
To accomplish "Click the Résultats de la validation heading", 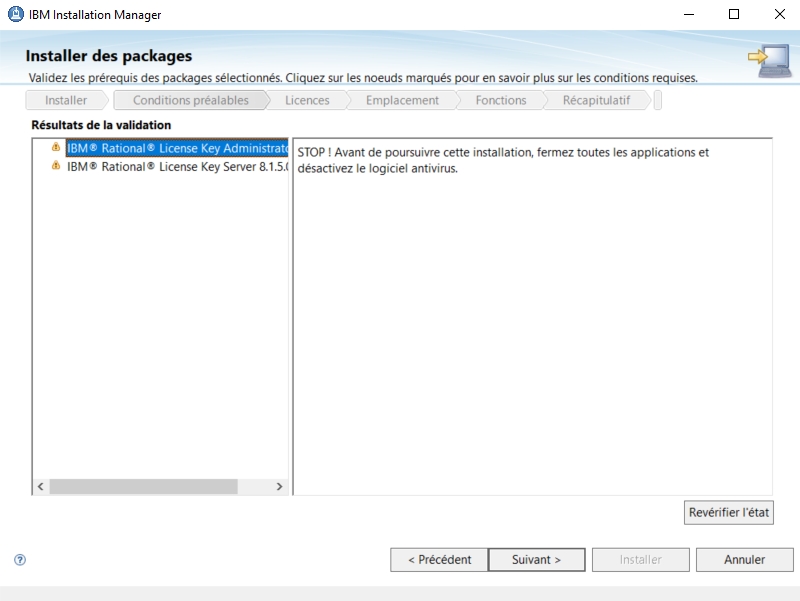I will point(101,125).
